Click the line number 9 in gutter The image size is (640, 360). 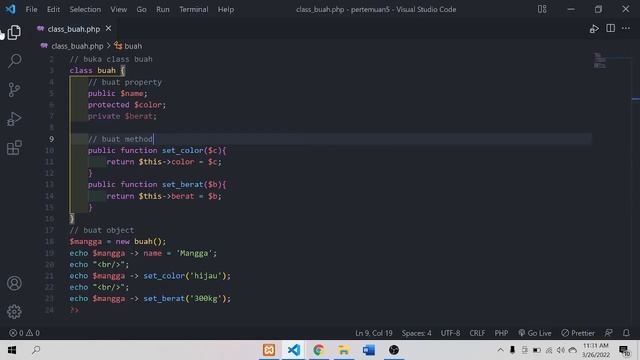coord(51,139)
